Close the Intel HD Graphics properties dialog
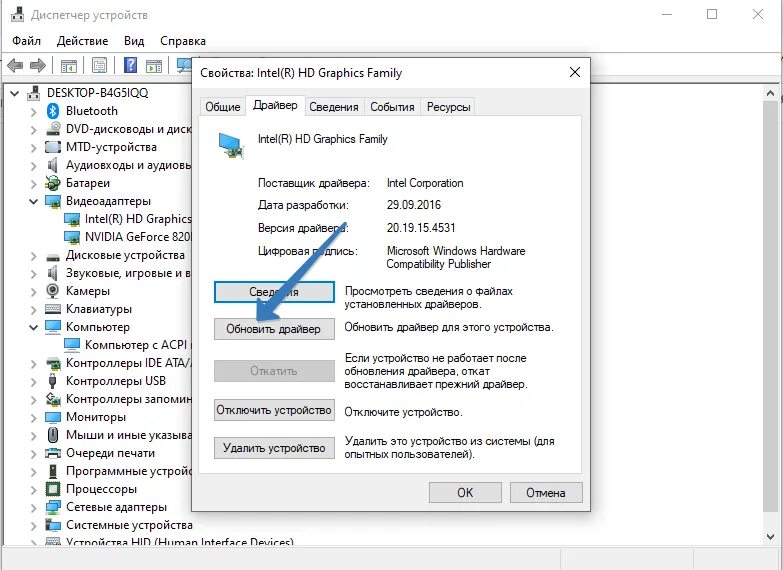 575,72
